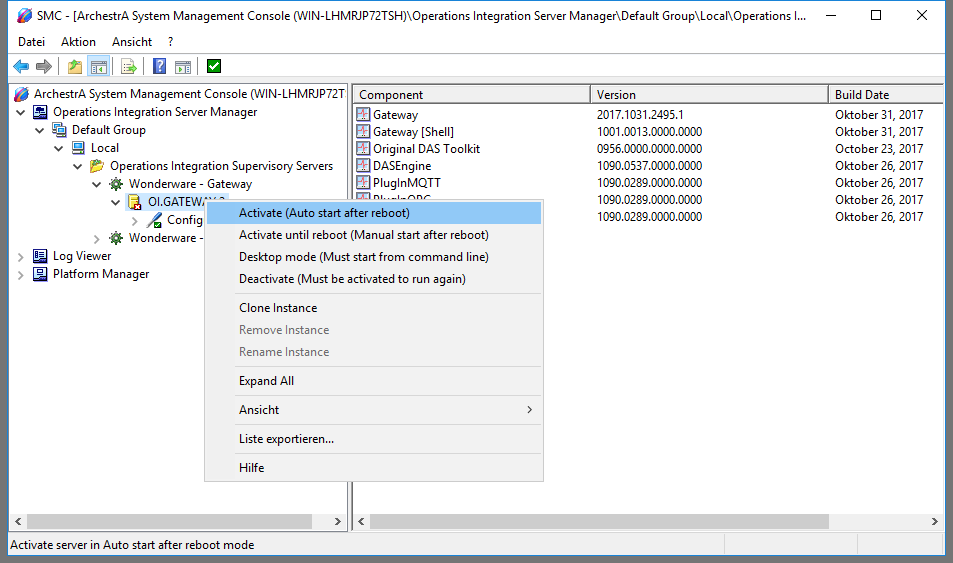Click the Export List toolbar icon
This screenshot has width=953, height=563.
click(128, 67)
